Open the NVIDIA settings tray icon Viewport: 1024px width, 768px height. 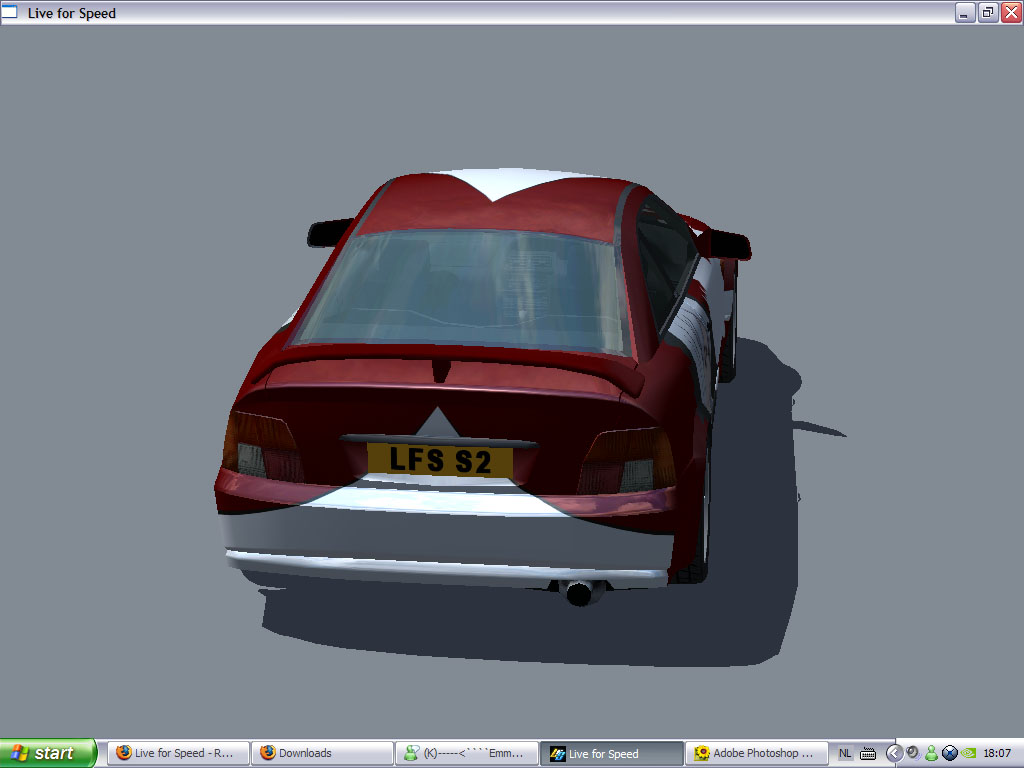click(968, 753)
